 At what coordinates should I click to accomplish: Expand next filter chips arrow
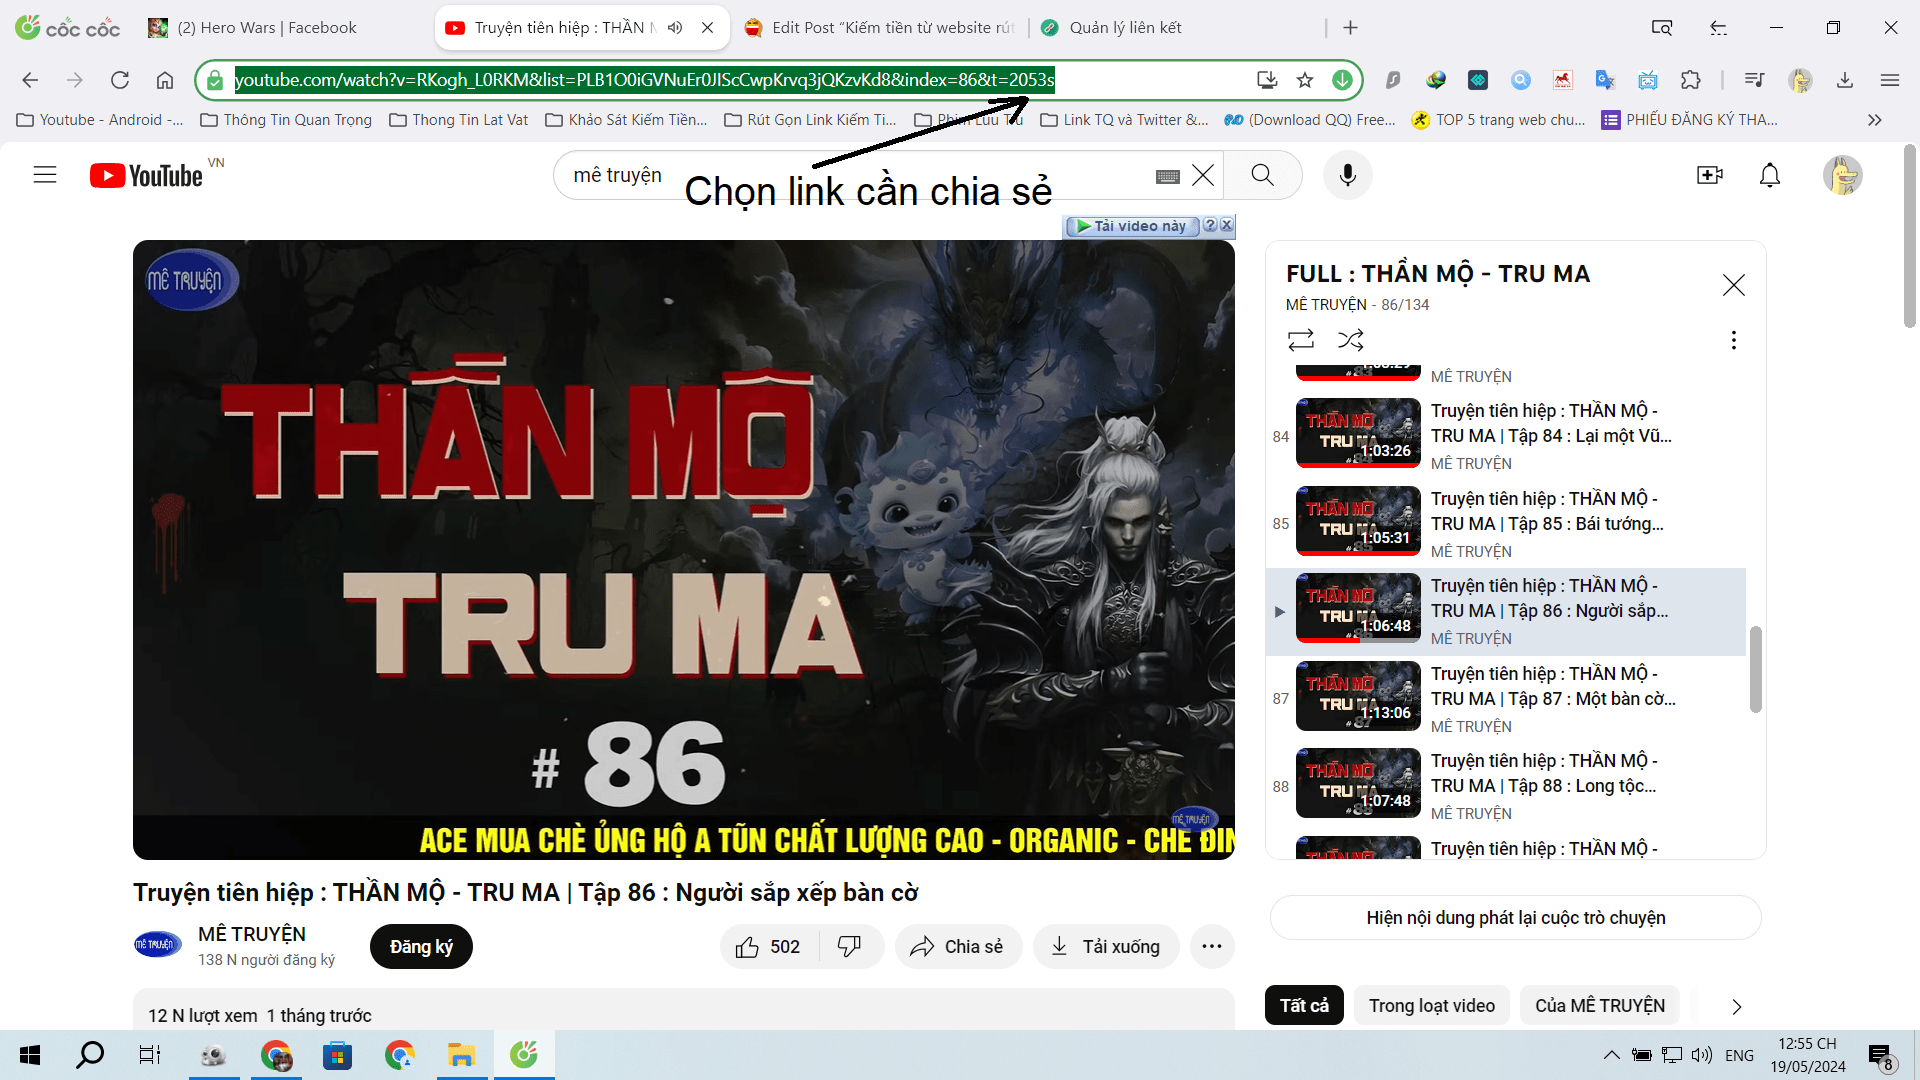coord(1736,1006)
